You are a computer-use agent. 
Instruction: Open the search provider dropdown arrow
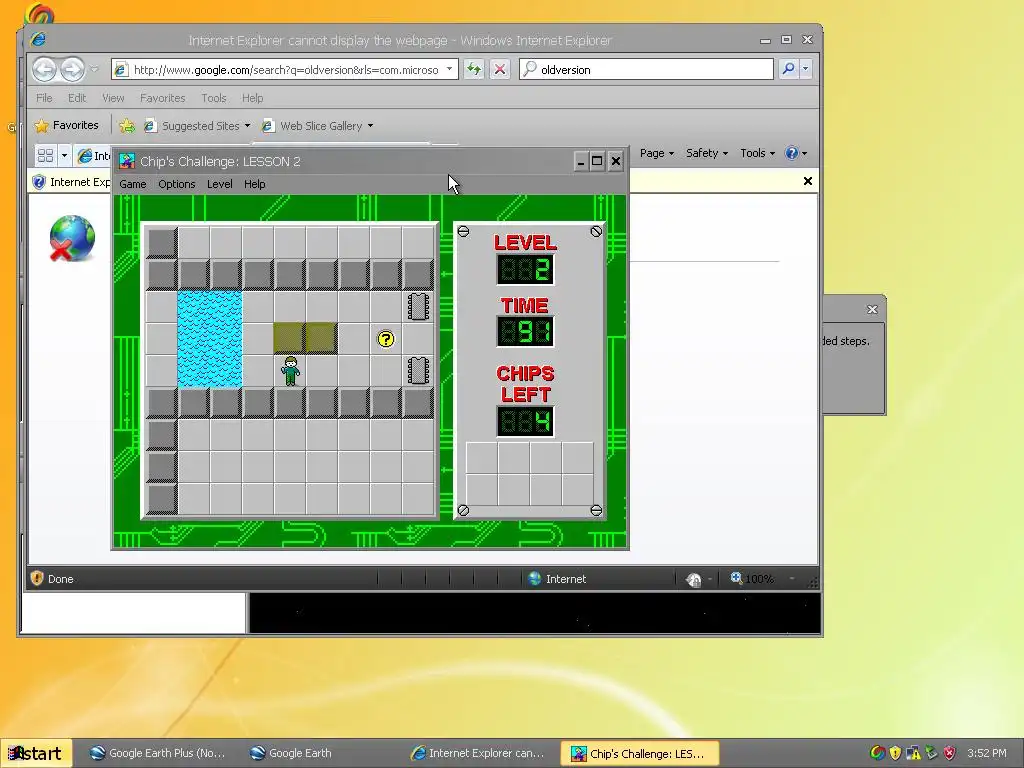(x=805, y=69)
